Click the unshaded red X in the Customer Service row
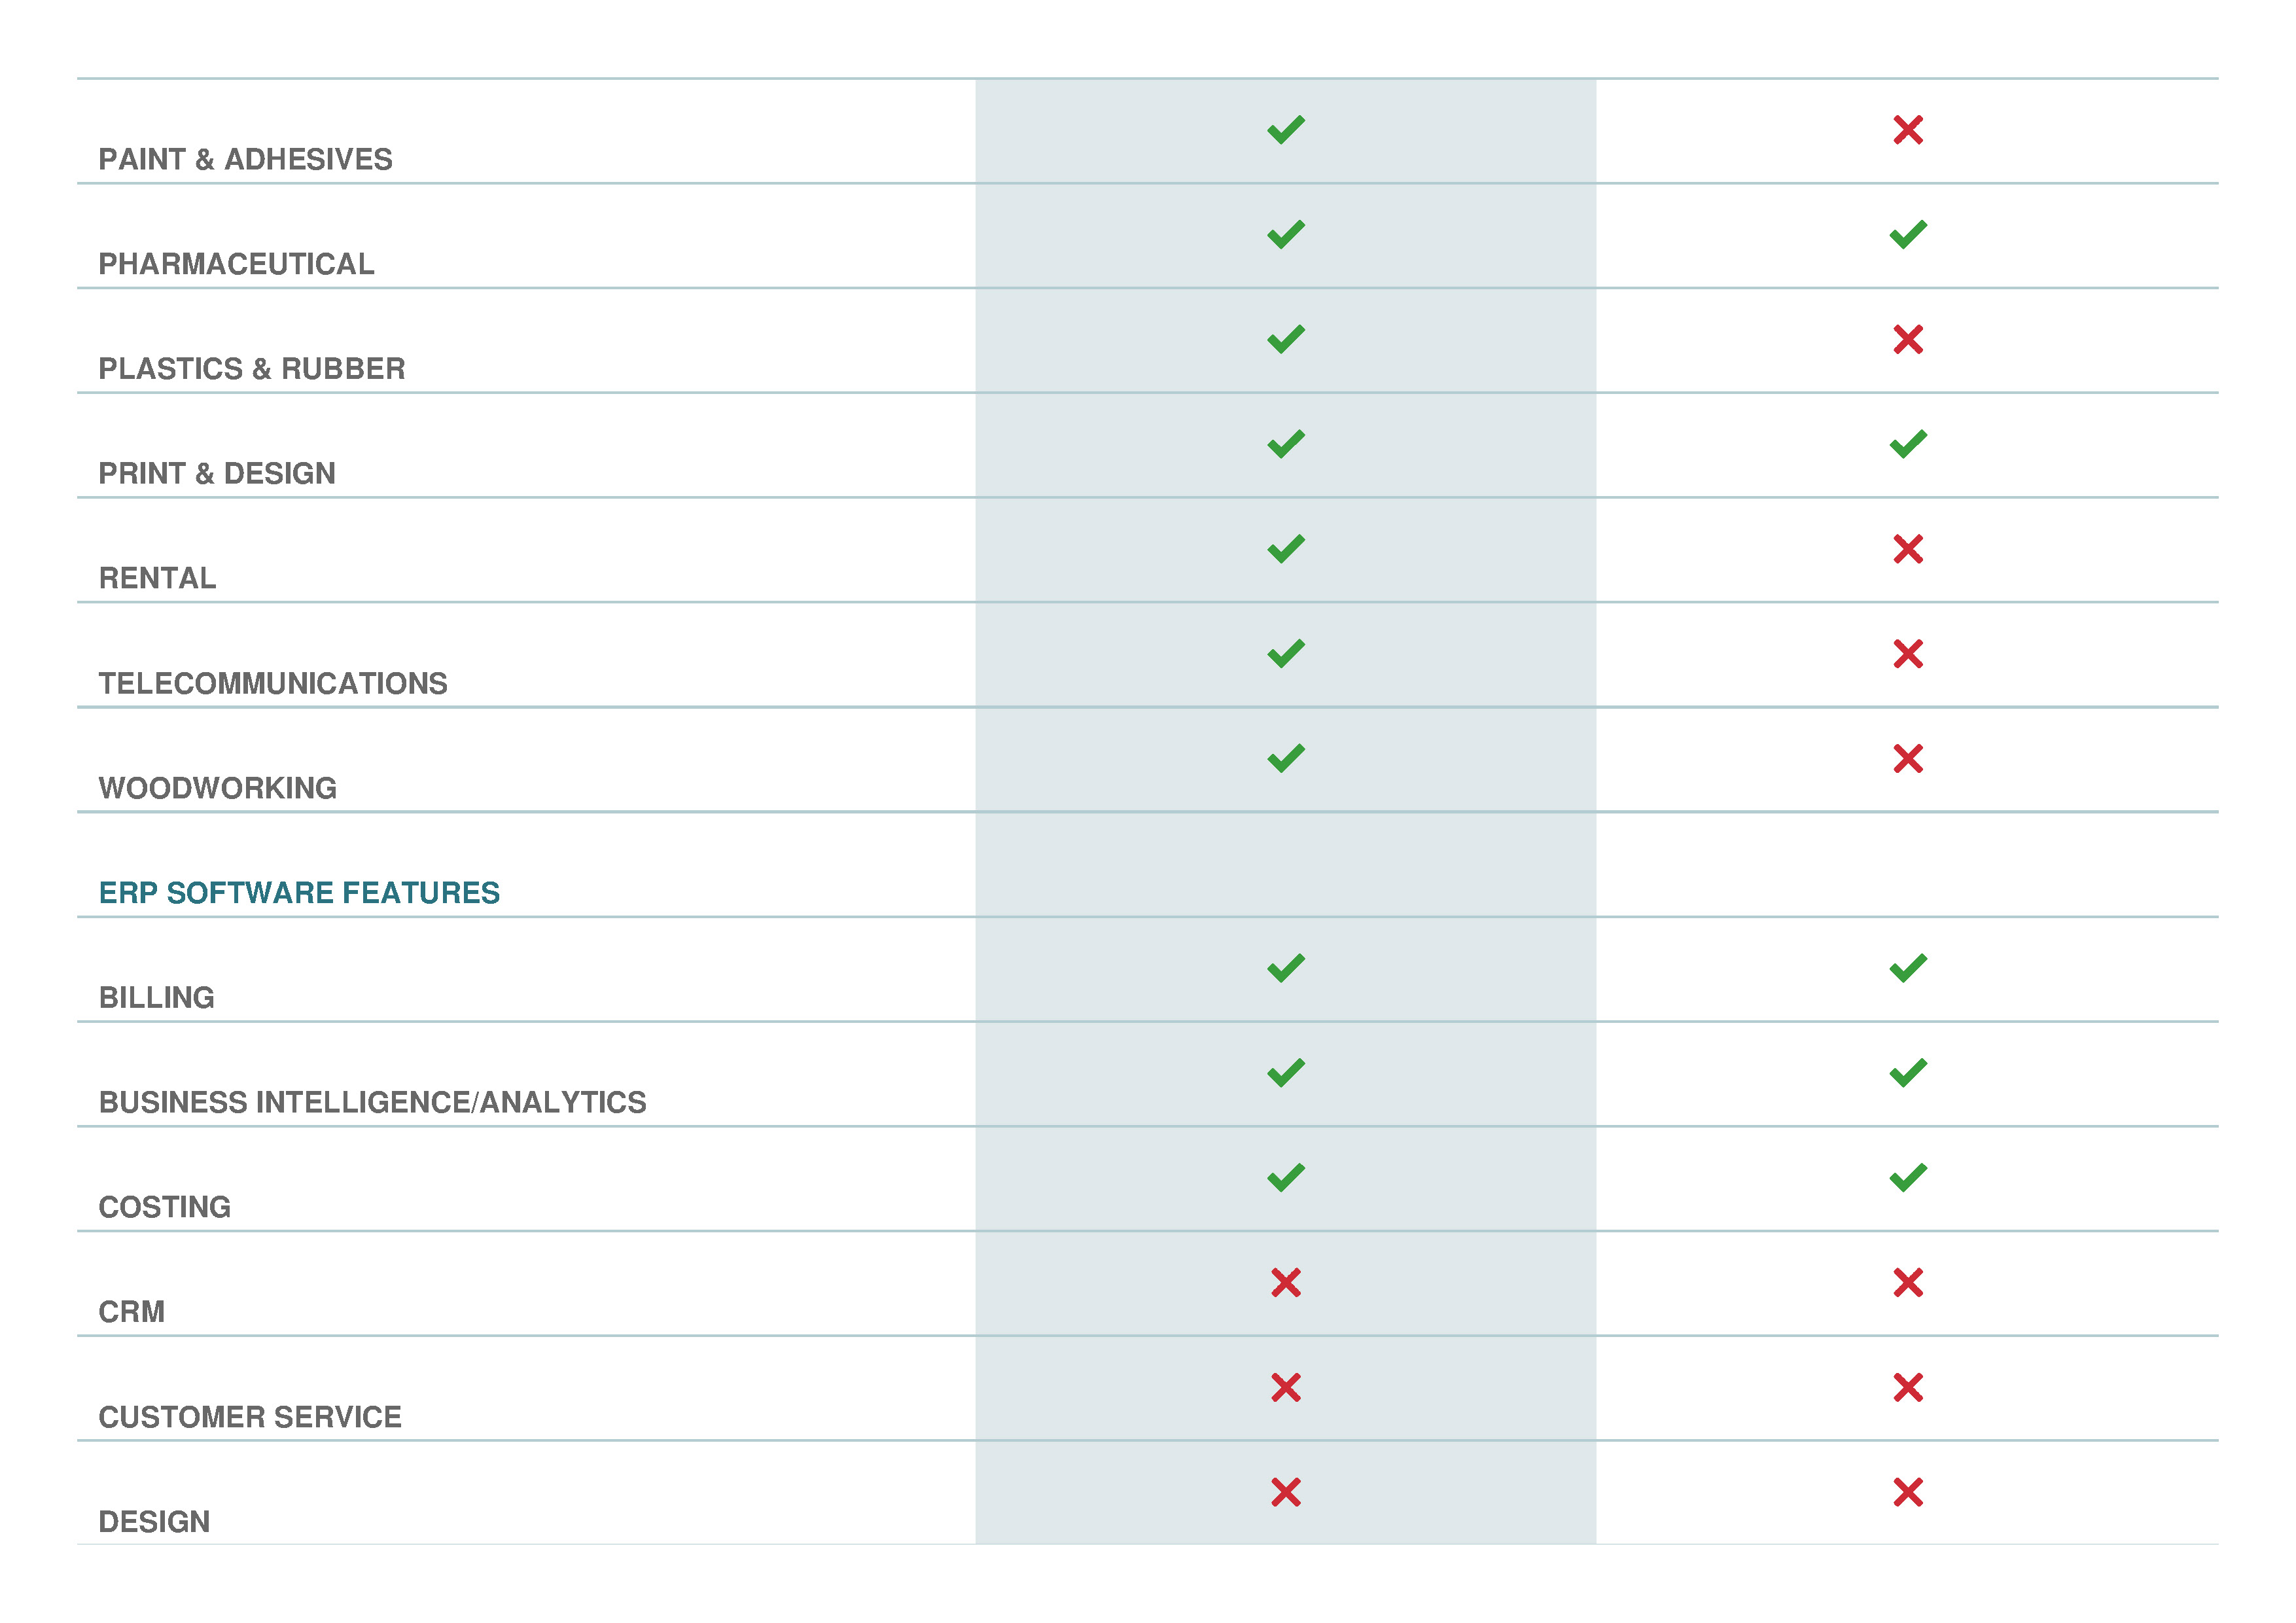Screen dimensions: 2296x1623 (1907, 1388)
